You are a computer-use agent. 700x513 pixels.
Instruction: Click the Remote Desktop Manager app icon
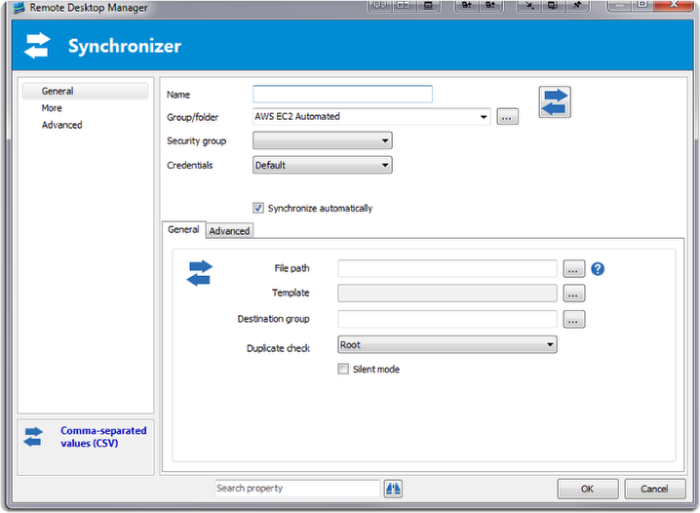point(19,7)
